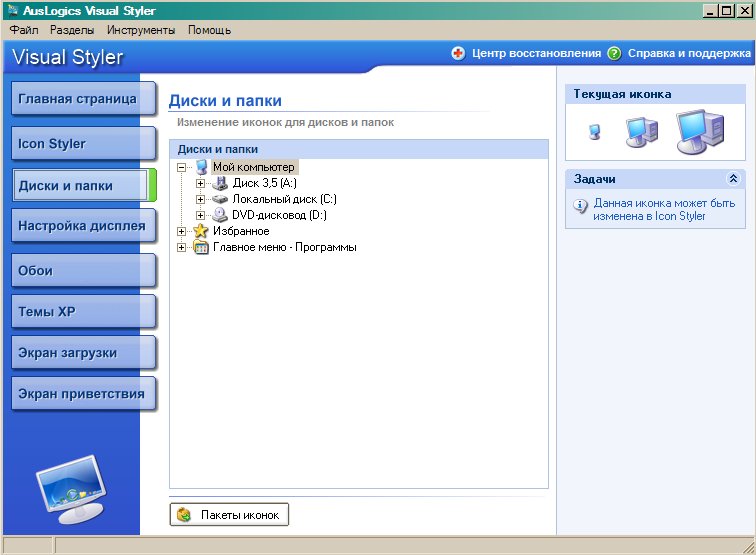Expand the Локальный диск (C:) node
This screenshot has height=555, width=756.
[200, 199]
